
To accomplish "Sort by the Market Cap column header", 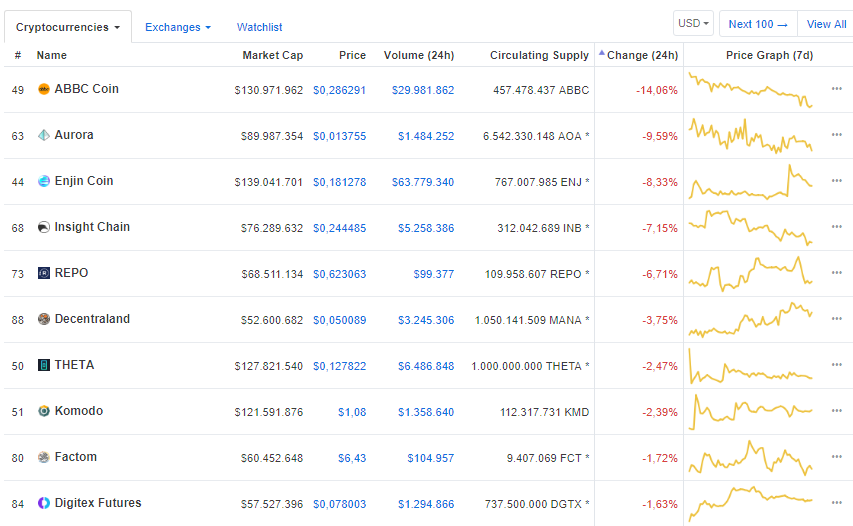I will tap(273, 55).
